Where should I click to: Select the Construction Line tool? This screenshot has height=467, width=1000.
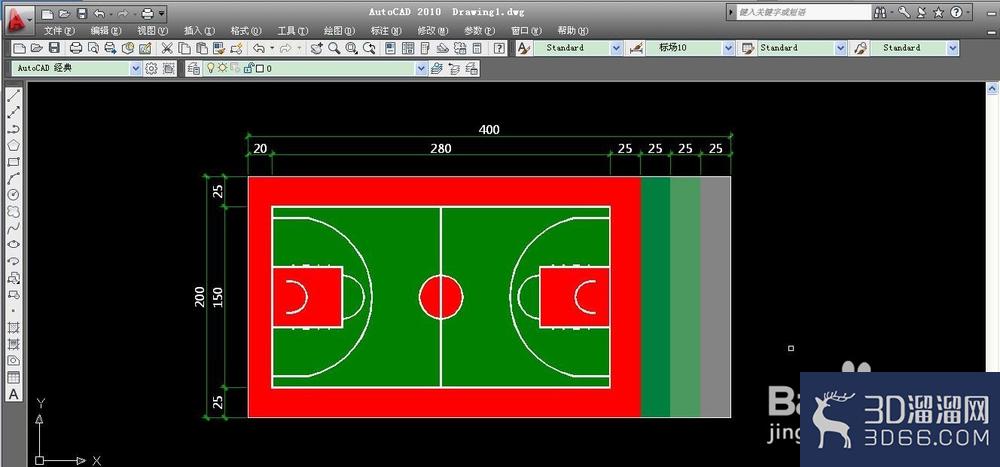pyautogui.click(x=13, y=112)
